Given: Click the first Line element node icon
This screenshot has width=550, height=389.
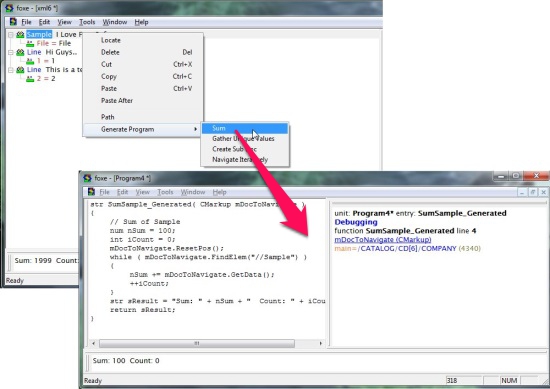Looking at the screenshot, I should click(20, 52).
